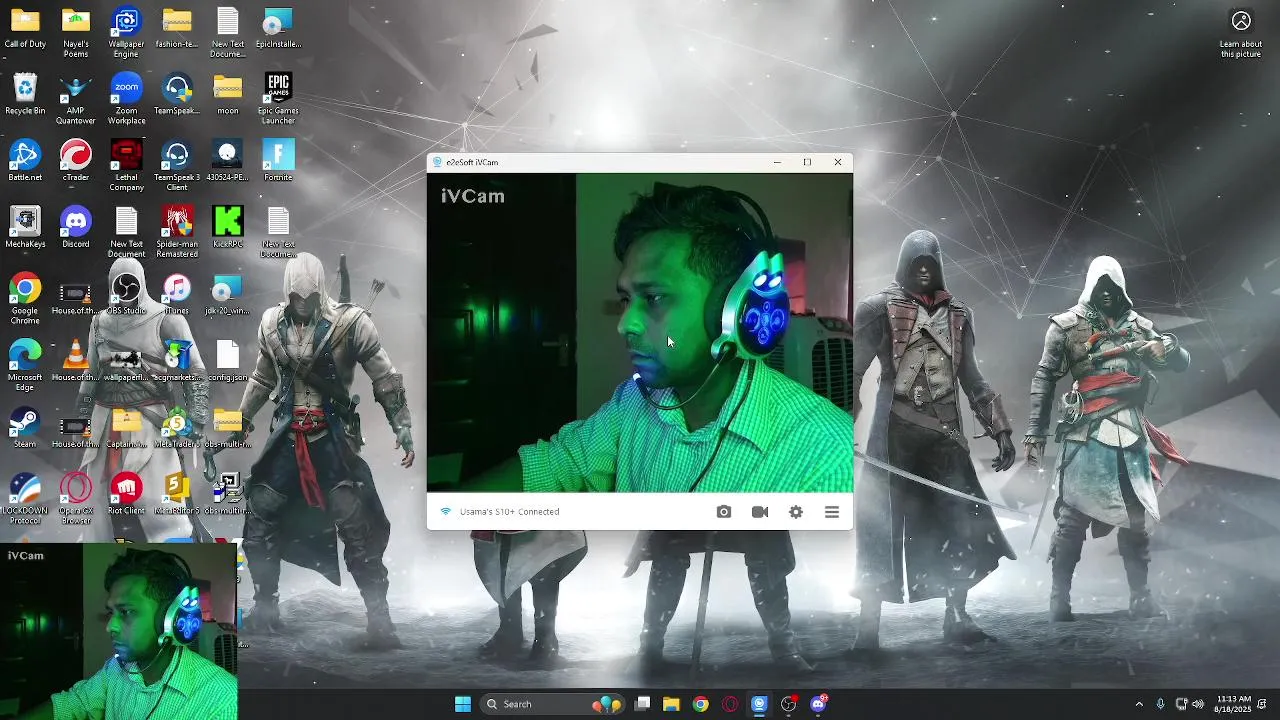Select the EpicInstaller desktop icon
The image size is (1280, 720).
tap(278, 29)
